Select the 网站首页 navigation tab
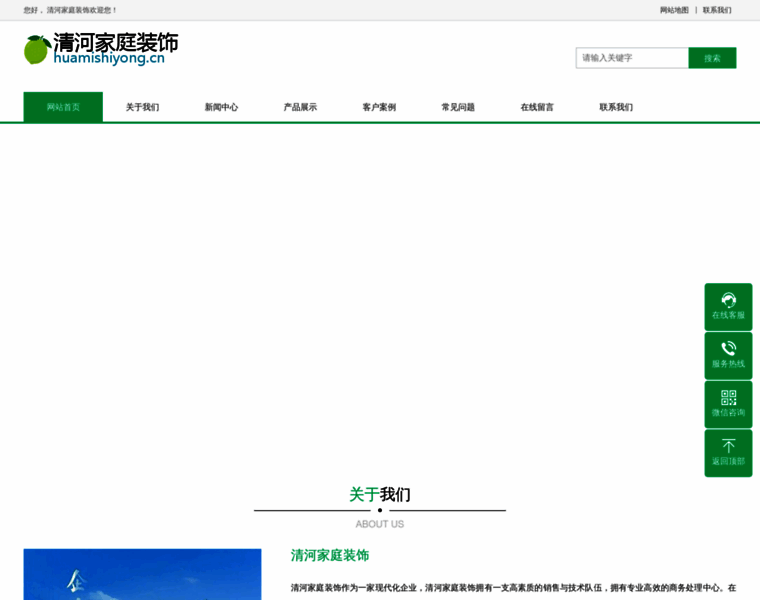The height and width of the screenshot is (600, 760). pos(63,107)
